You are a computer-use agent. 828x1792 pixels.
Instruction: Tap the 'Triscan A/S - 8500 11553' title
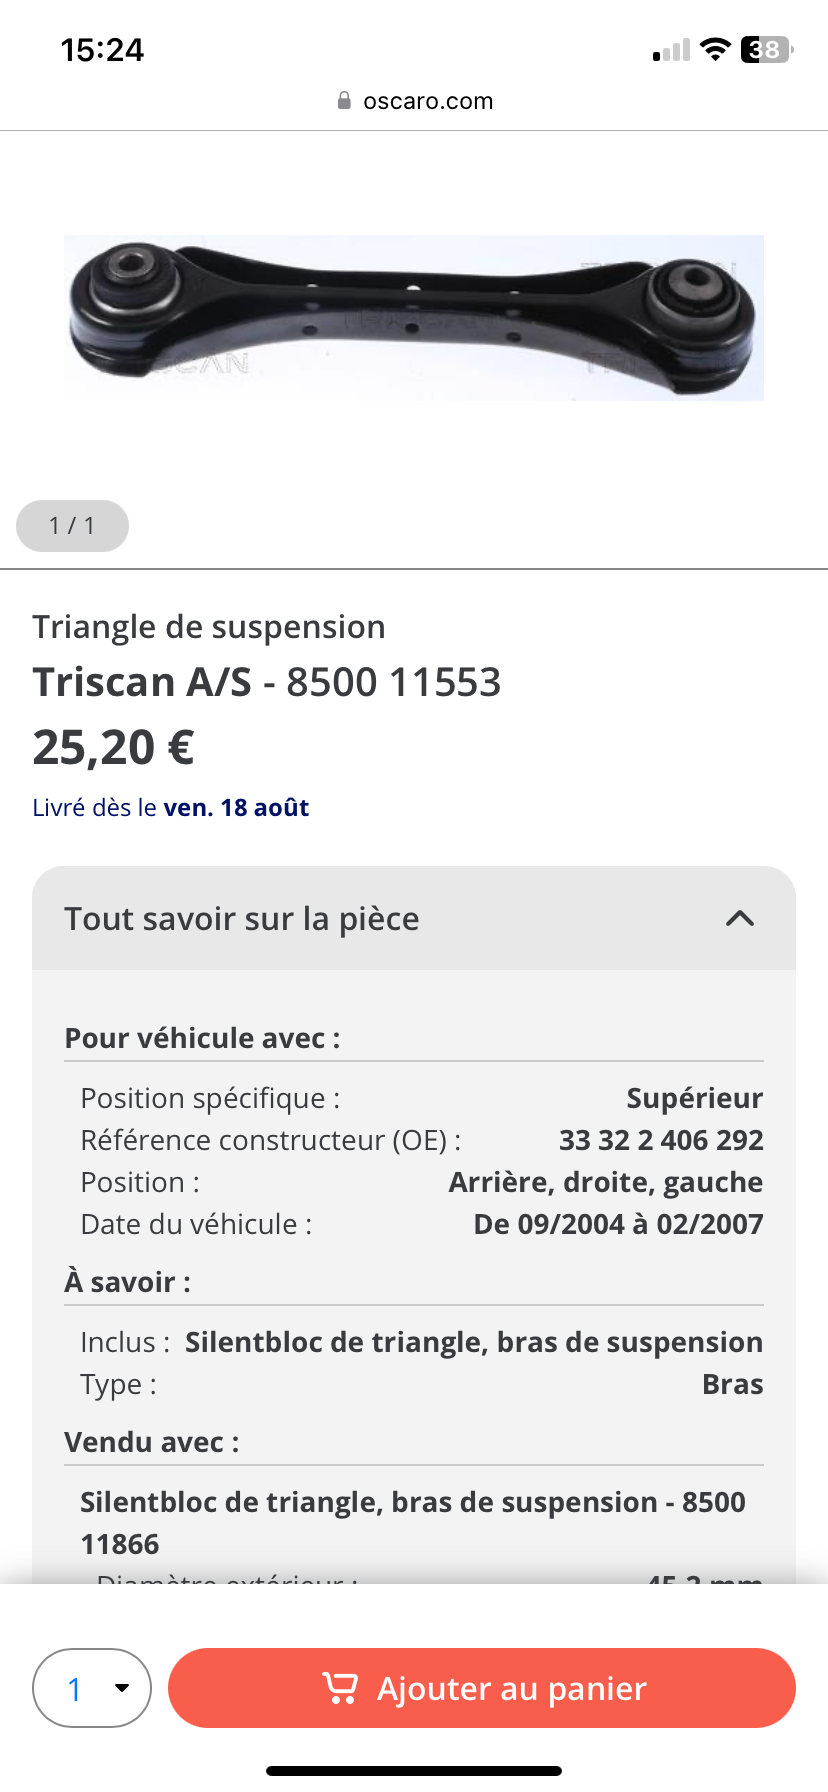(x=267, y=682)
